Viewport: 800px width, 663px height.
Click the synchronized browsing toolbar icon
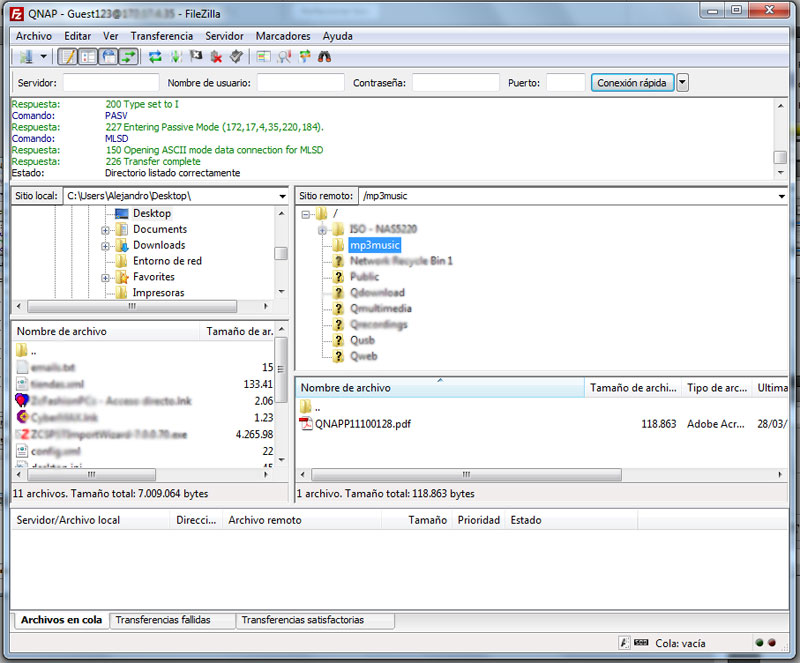pyautogui.click(x=305, y=57)
